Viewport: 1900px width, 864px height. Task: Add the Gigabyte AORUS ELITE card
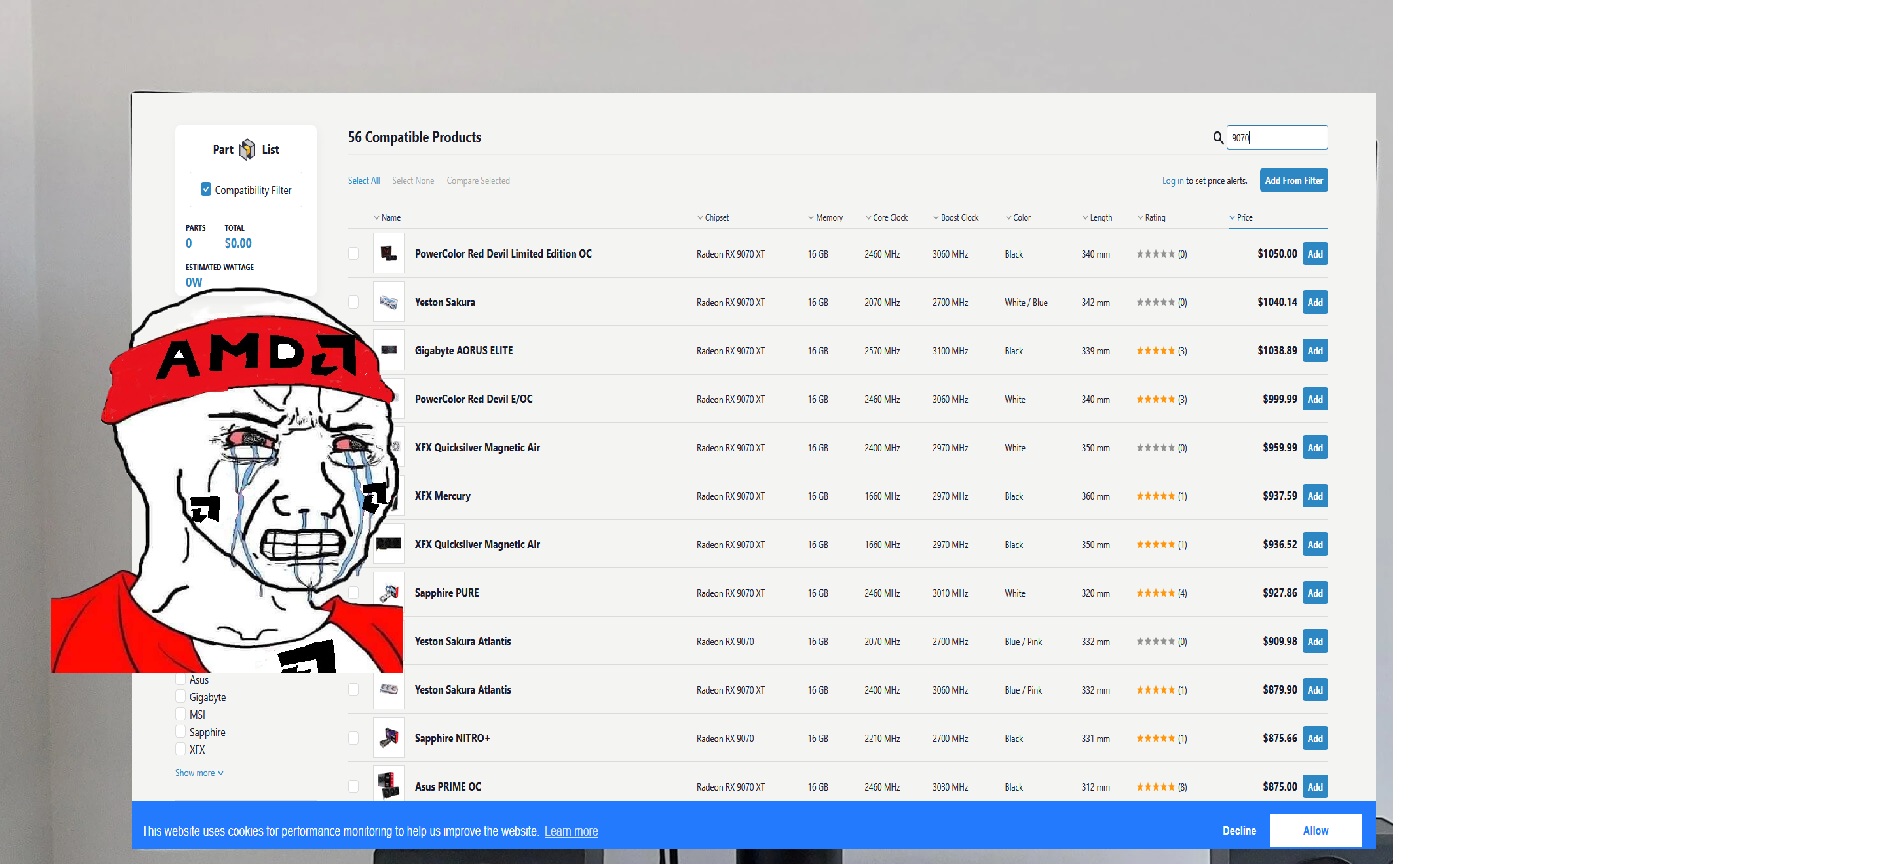pos(1315,351)
